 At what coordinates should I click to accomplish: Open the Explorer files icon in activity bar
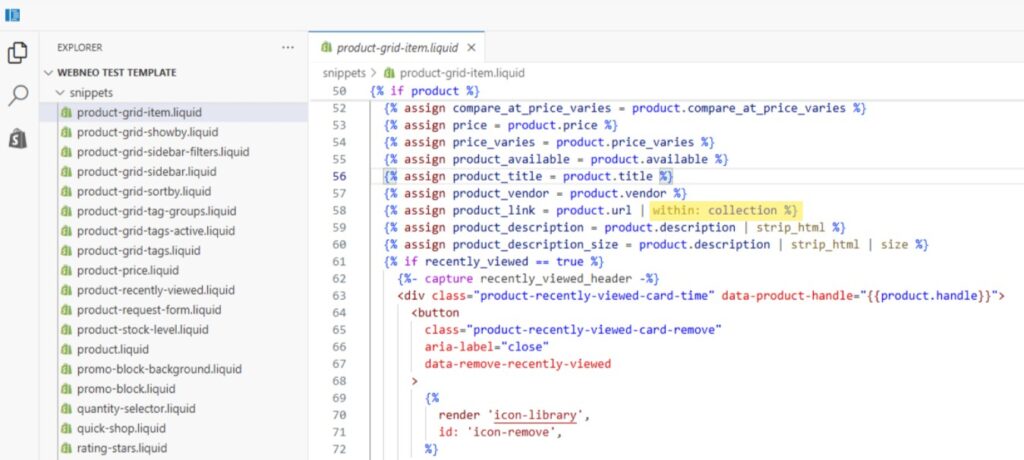(17, 54)
